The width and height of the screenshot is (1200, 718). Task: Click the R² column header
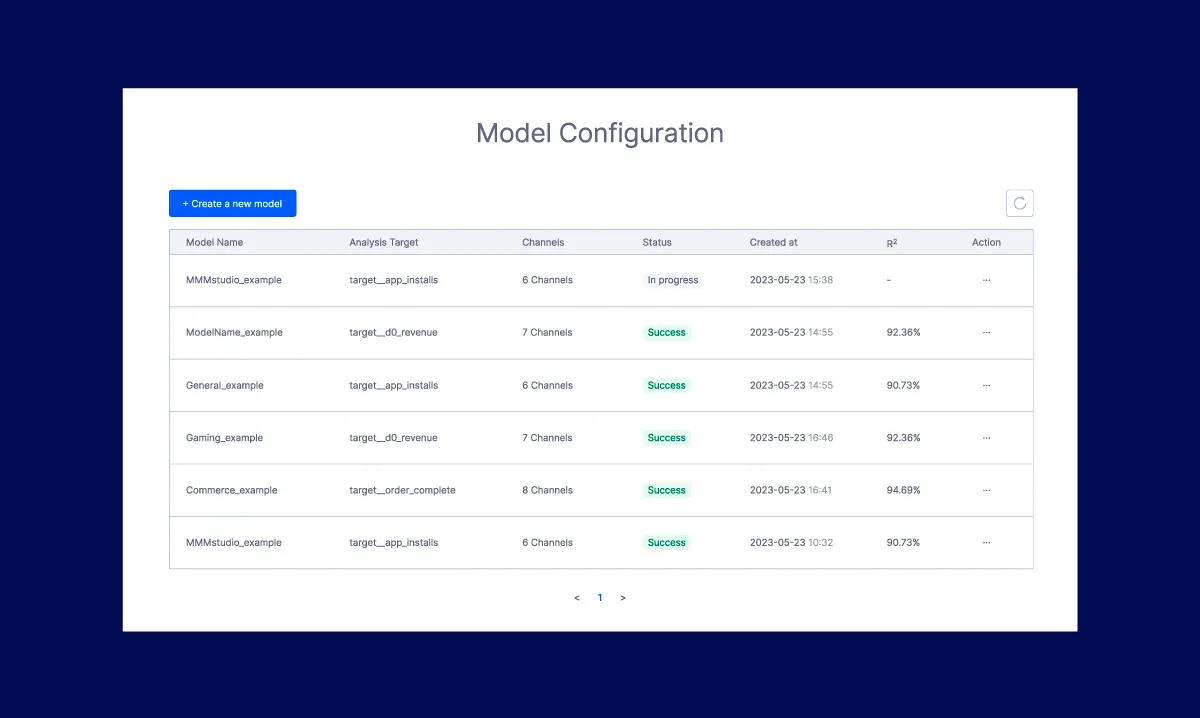point(892,242)
